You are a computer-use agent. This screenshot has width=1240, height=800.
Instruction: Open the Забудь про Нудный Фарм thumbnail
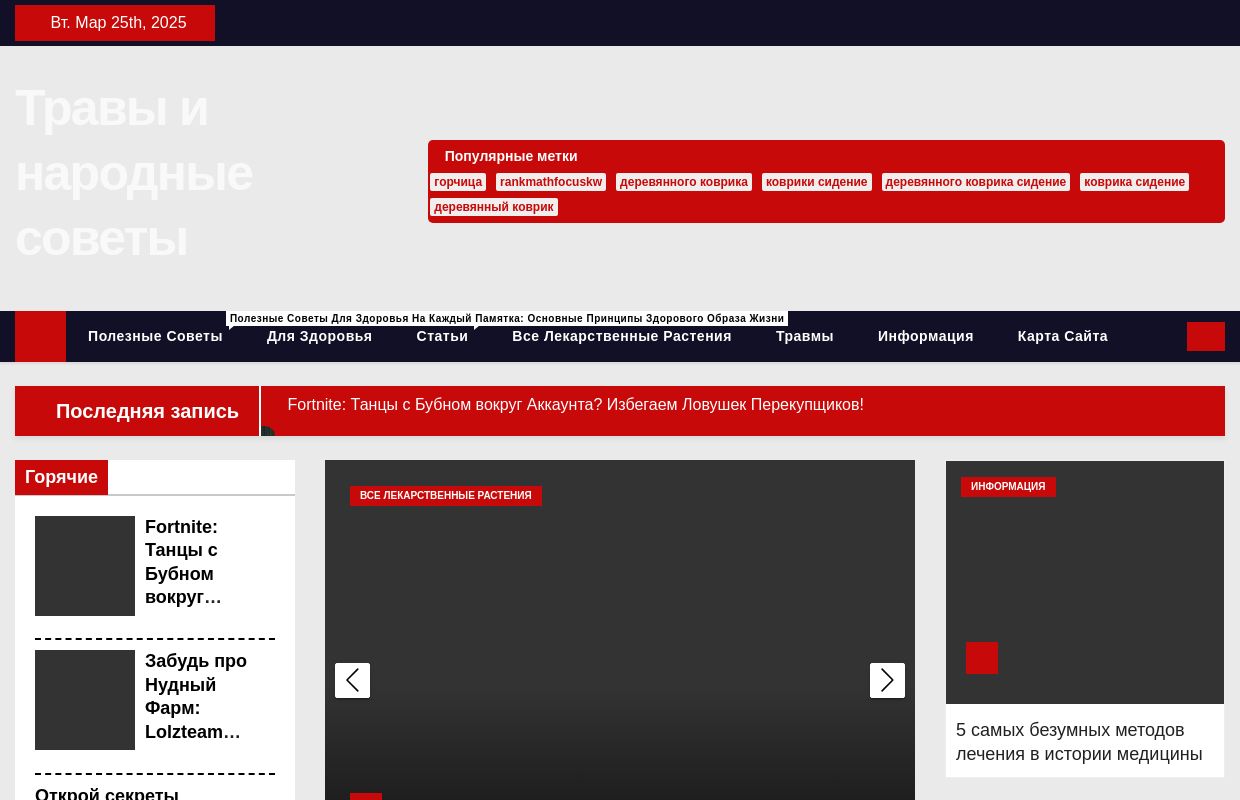85,700
